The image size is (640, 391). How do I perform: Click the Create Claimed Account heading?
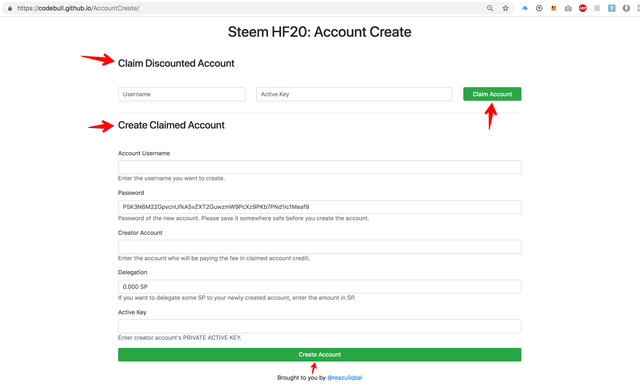point(171,125)
